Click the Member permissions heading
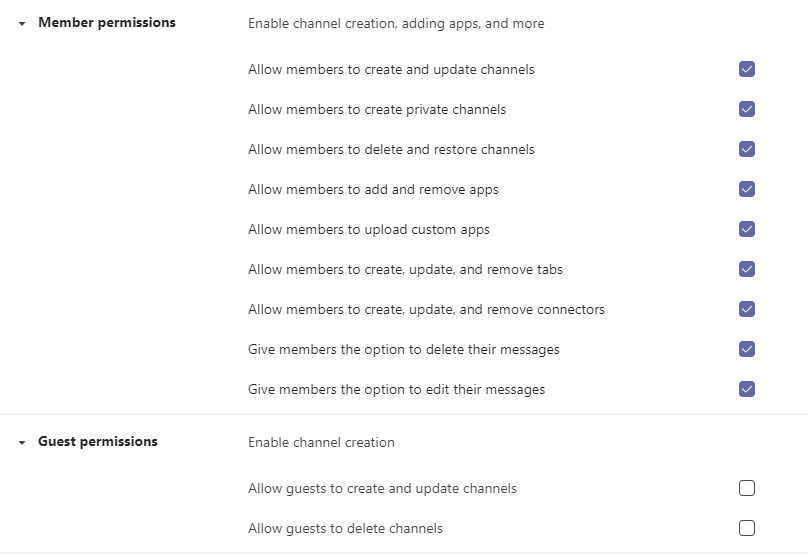This screenshot has width=808, height=557. pos(106,22)
